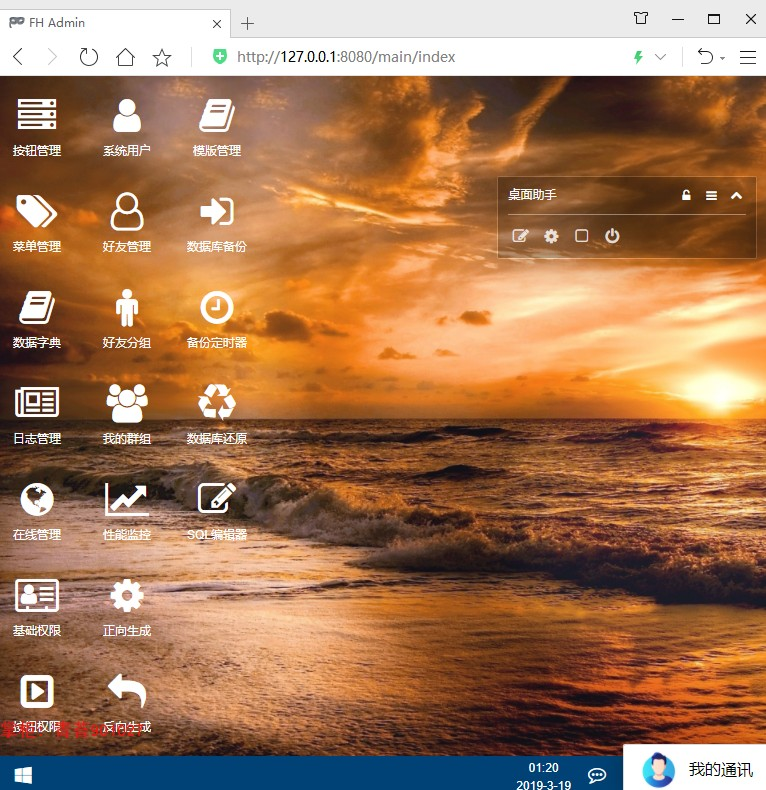Click the undo-close-tab arrow button

tap(705, 56)
